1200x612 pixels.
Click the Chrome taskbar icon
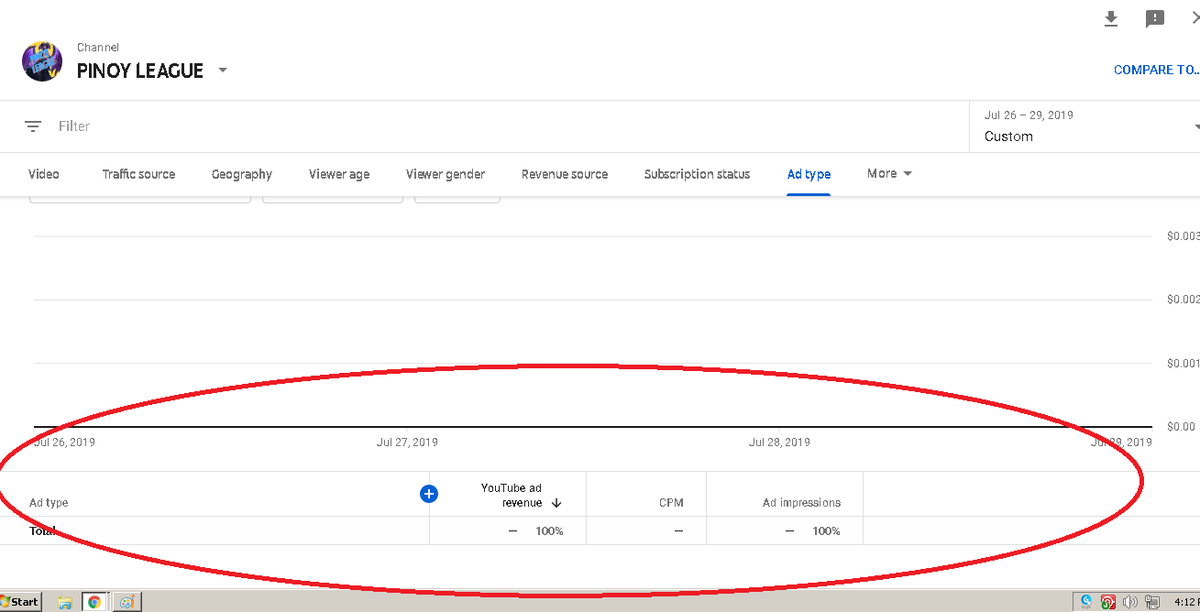[x=95, y=602]
